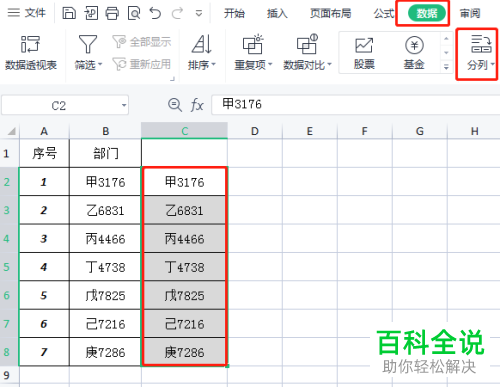The height and width of the screenshot is (387, 500).
Task: Click the zoom magnifier icon by formula bar
Action: [175, 105]
